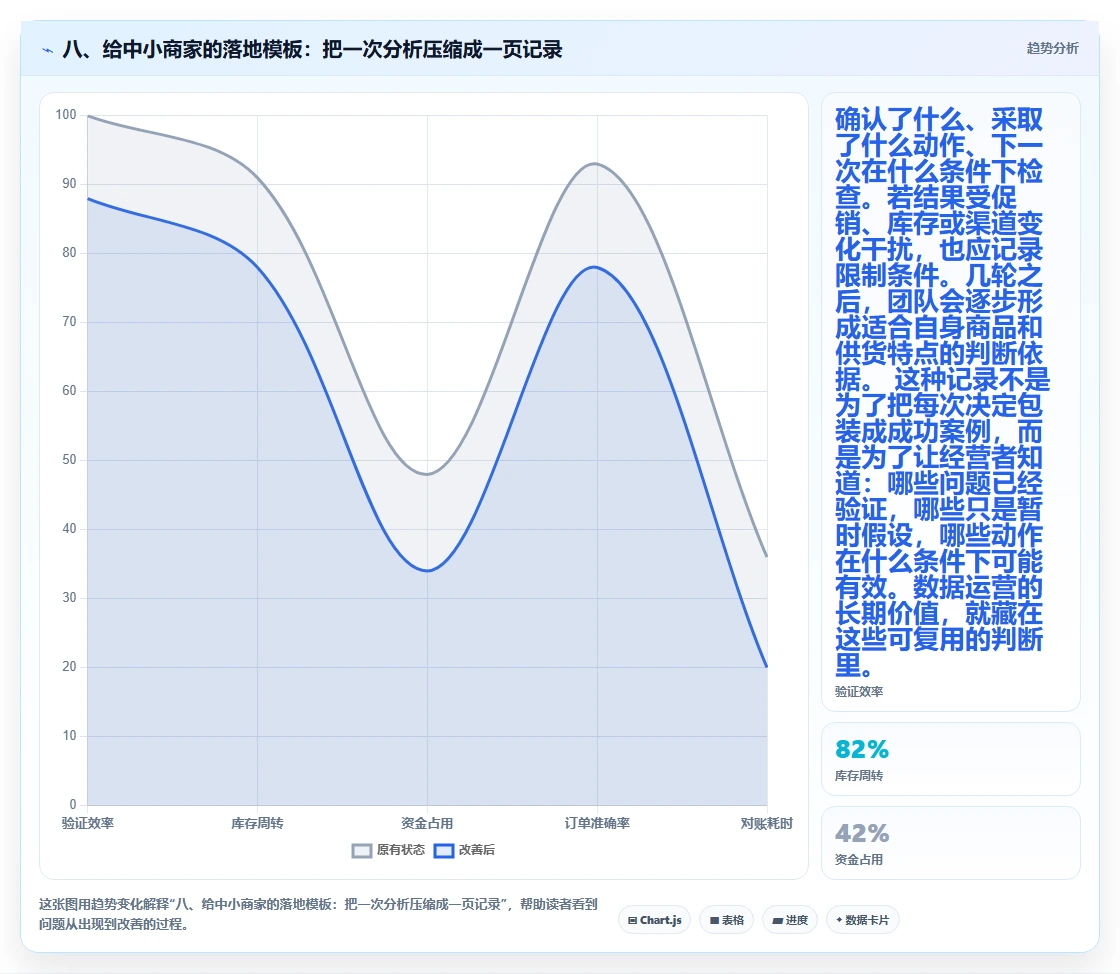Select the 进度 tag pill

click(x=790, y=920)
